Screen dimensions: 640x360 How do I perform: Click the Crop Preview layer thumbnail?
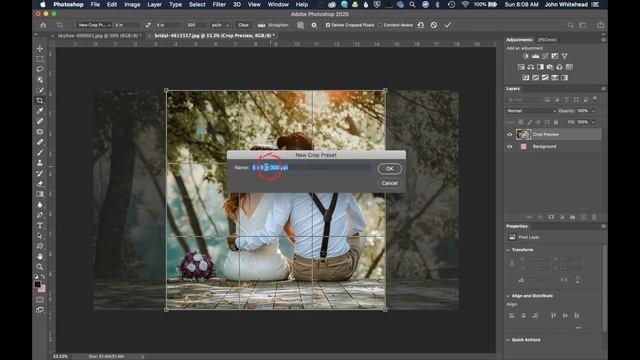523,134
